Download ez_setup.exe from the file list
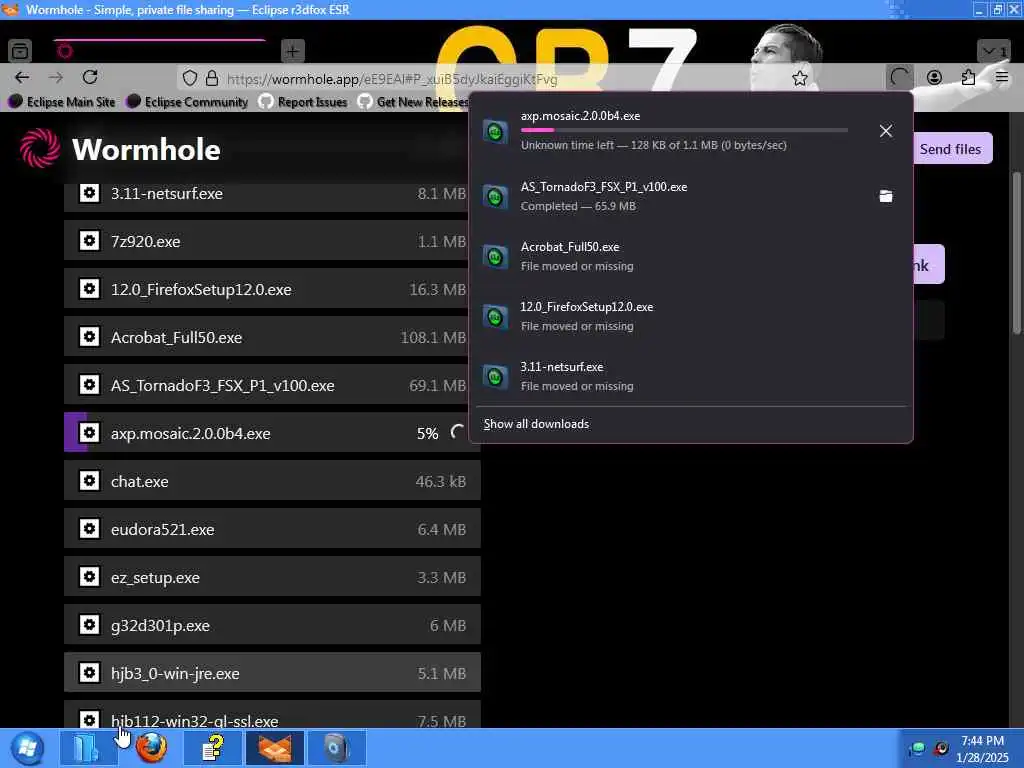The height and width of the screenshot is (768, 1024). point(272,577)
